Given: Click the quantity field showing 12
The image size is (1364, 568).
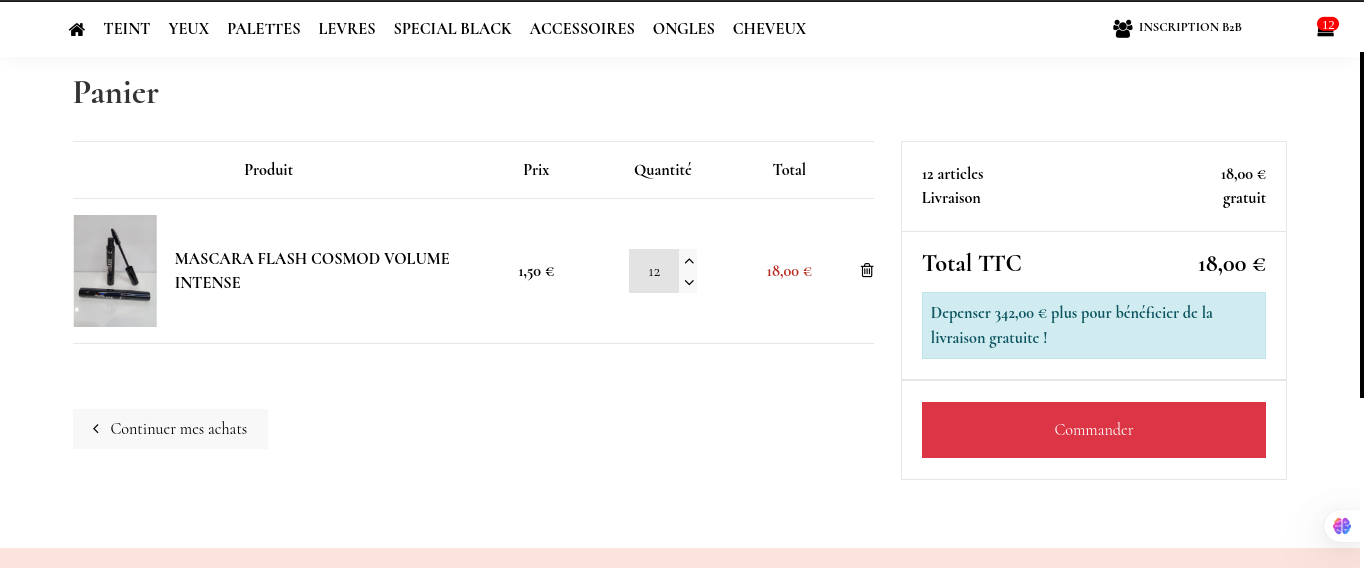Looking at the screenshot, I should pyautogui.click(x=654, y=271).
